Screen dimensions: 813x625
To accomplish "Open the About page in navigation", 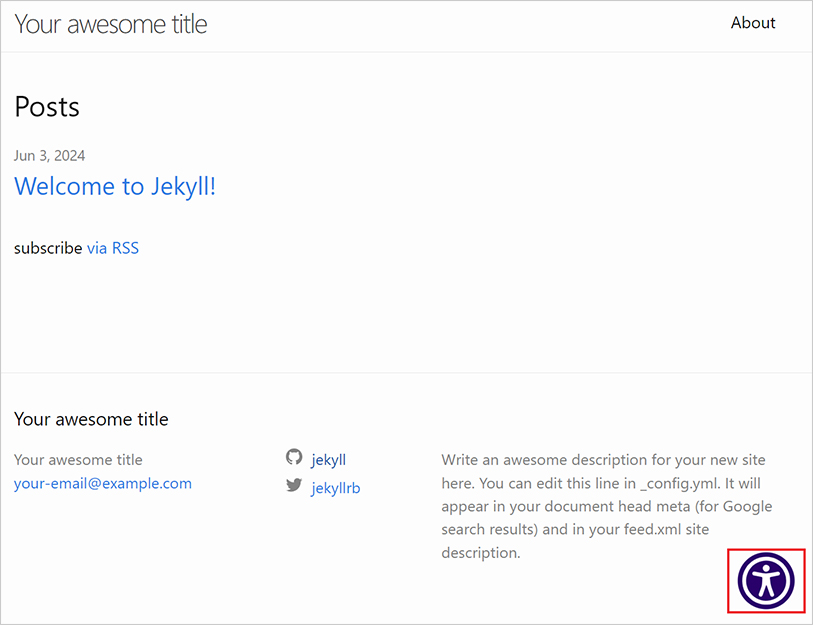I will [753, 23].
